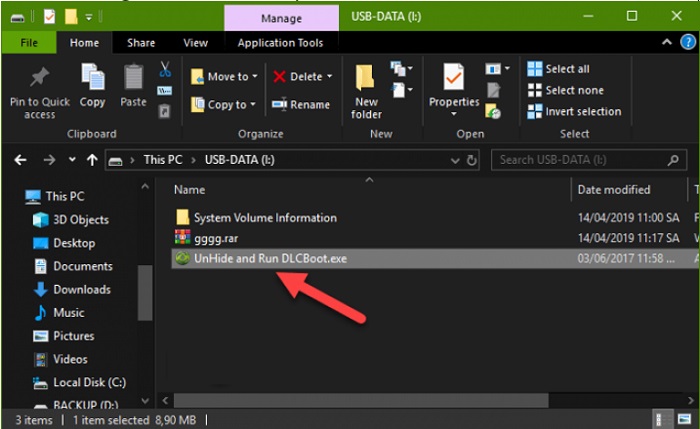Click the Refresh icon in address bar

[x=471, y=160]
